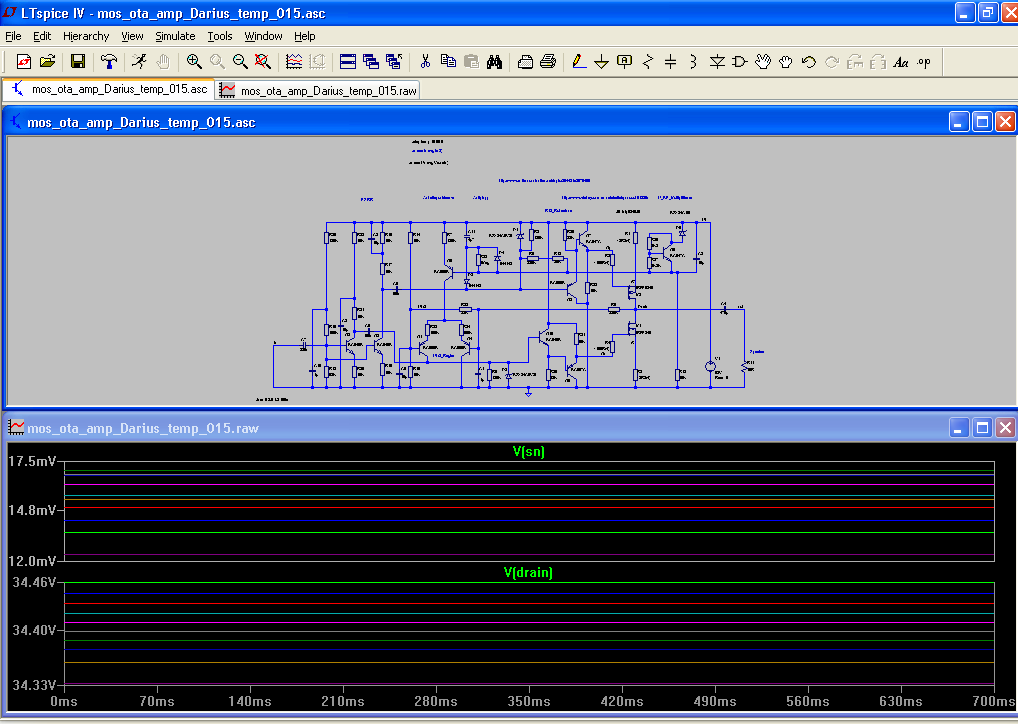Open the Hierarchy menu
Image resolution: width=1018 pixels, height=724 pixels.
point(86,36)
